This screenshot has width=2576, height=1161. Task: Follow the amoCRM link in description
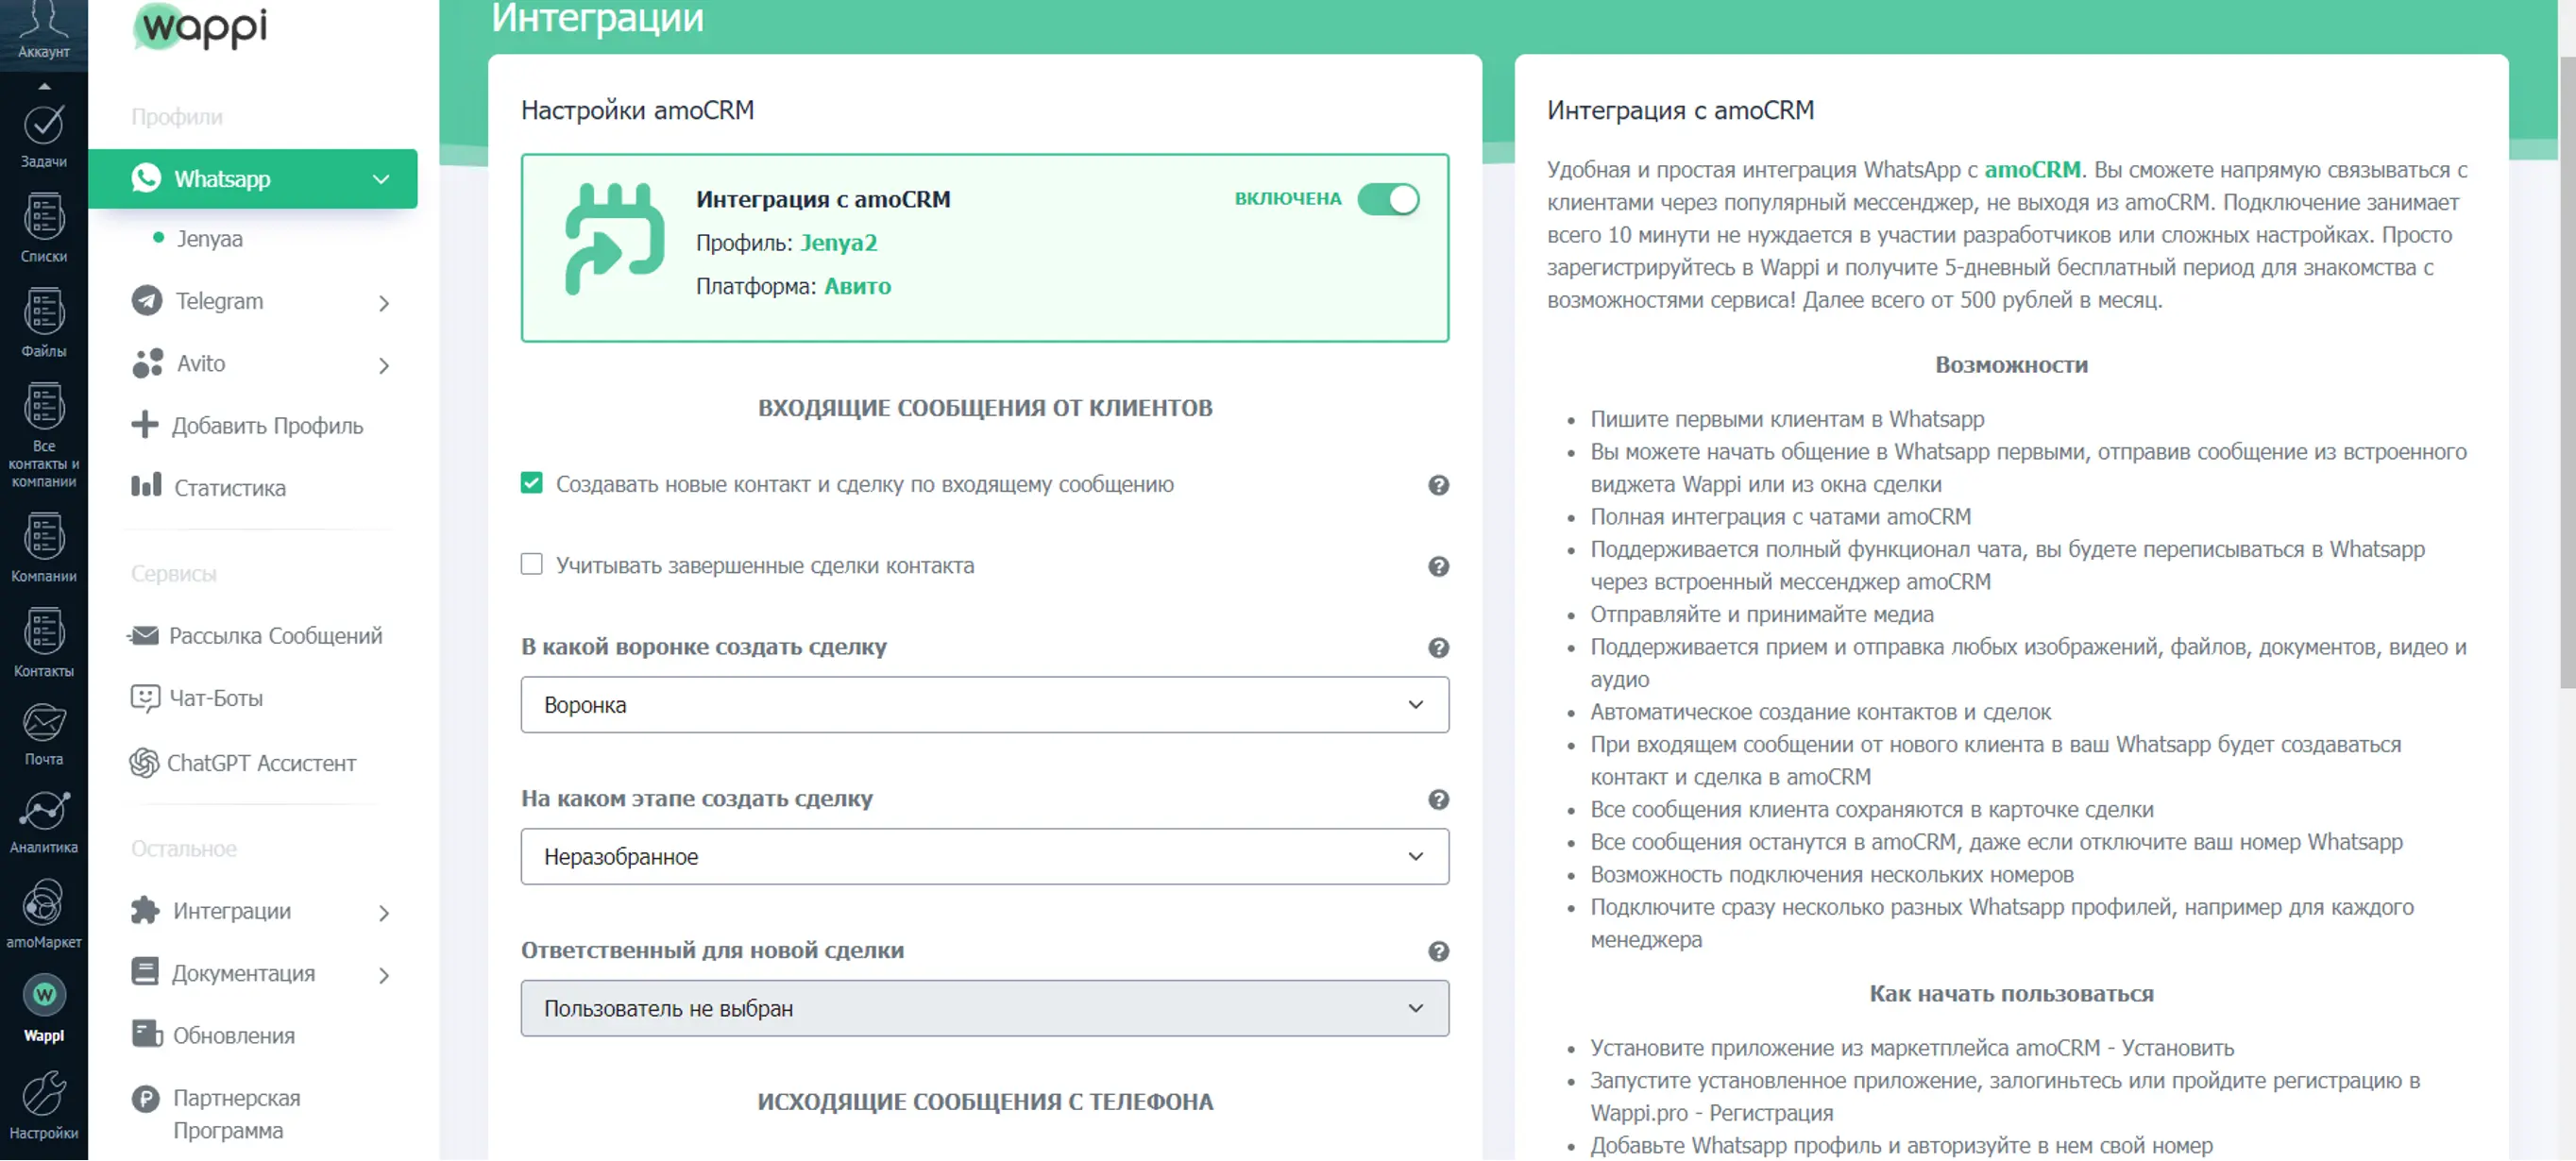tap(2032, 170)
